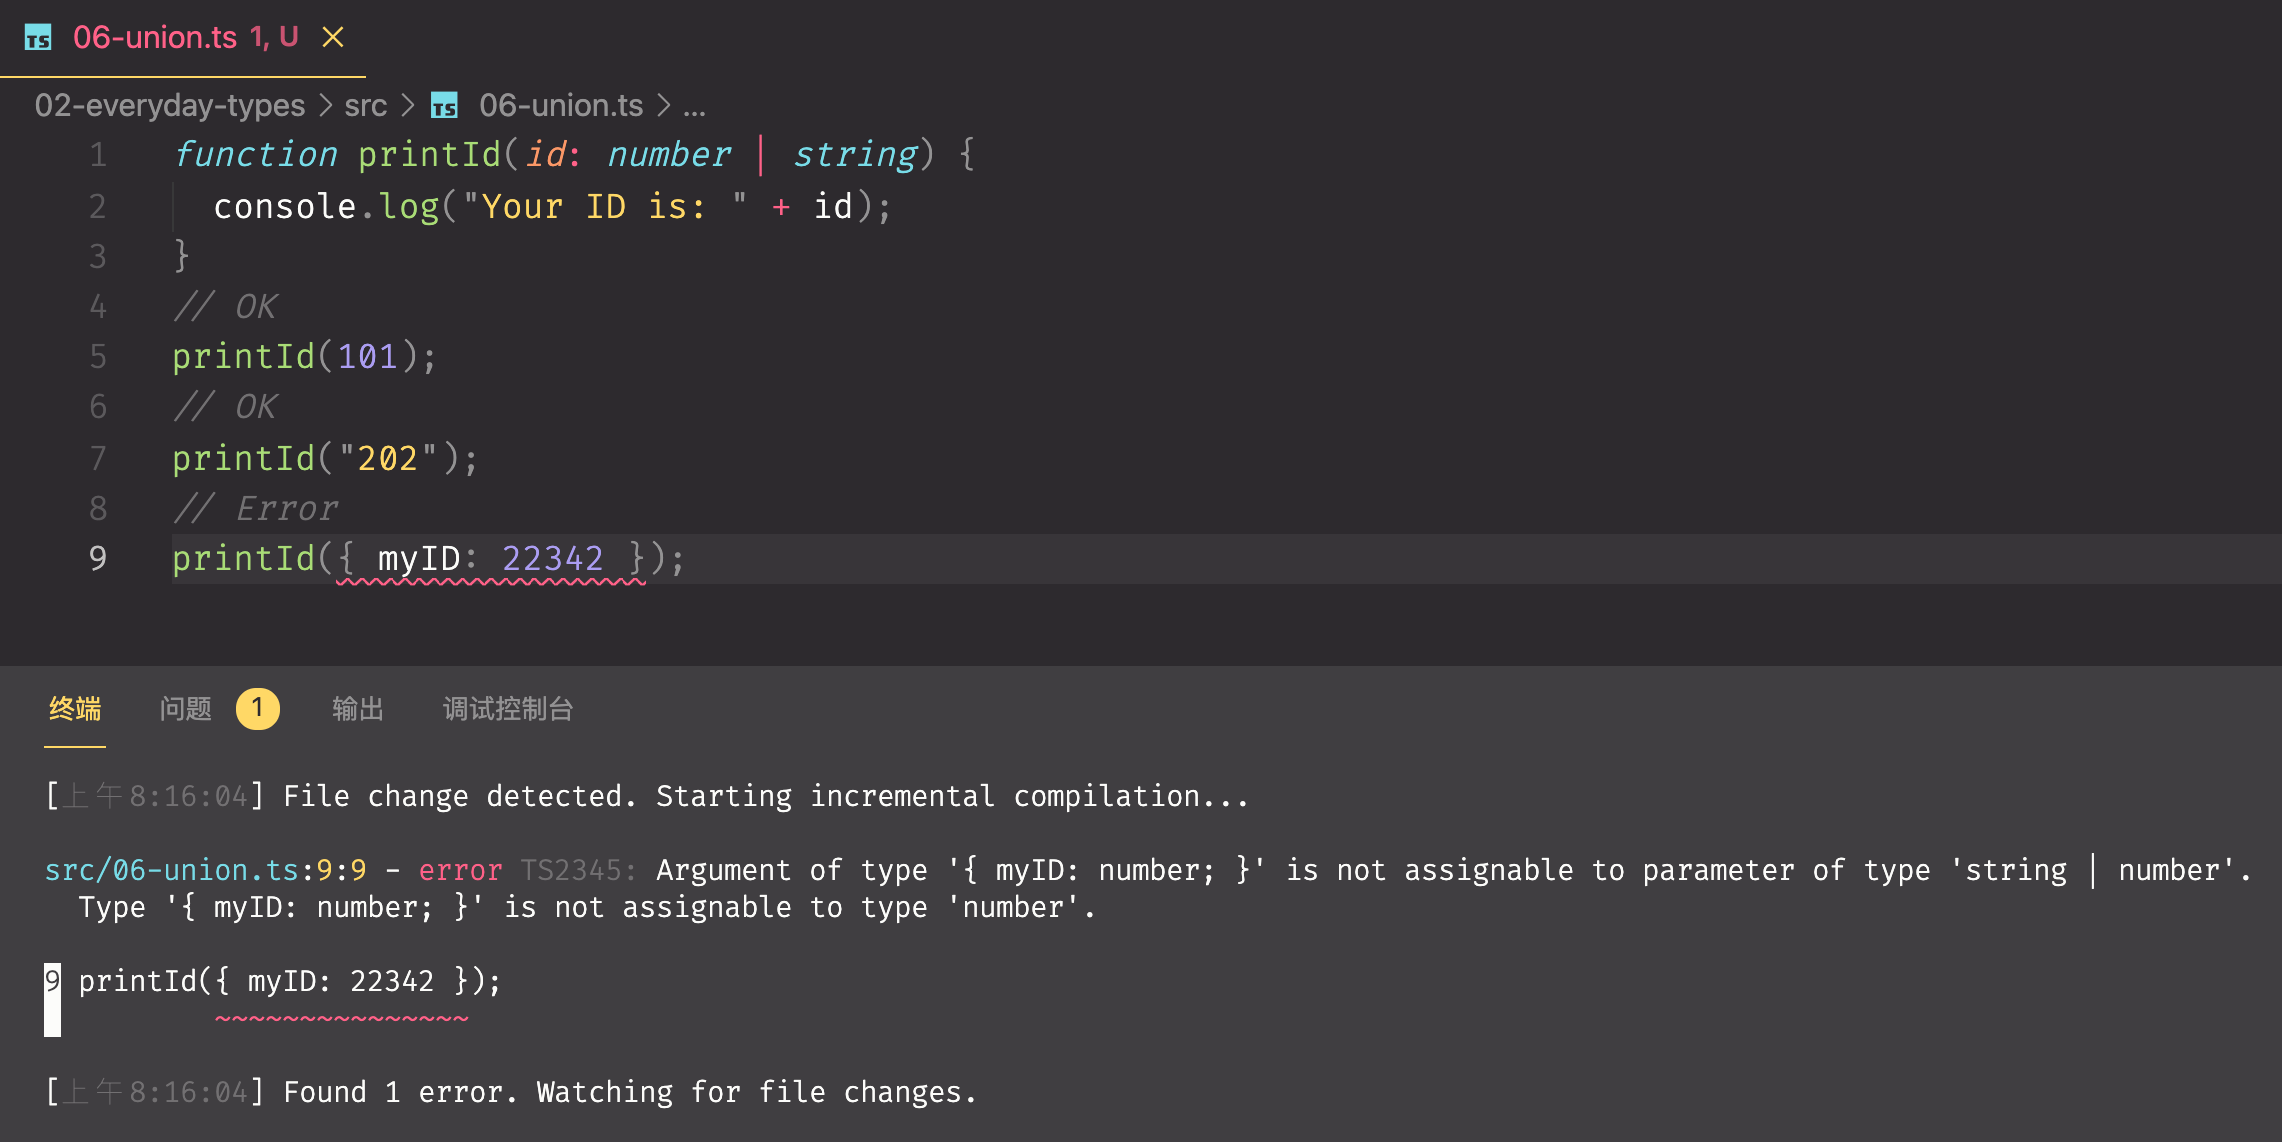2282x1142 pixels.
Task: Select the 06-union.ts editor tab
Action: 183,38
